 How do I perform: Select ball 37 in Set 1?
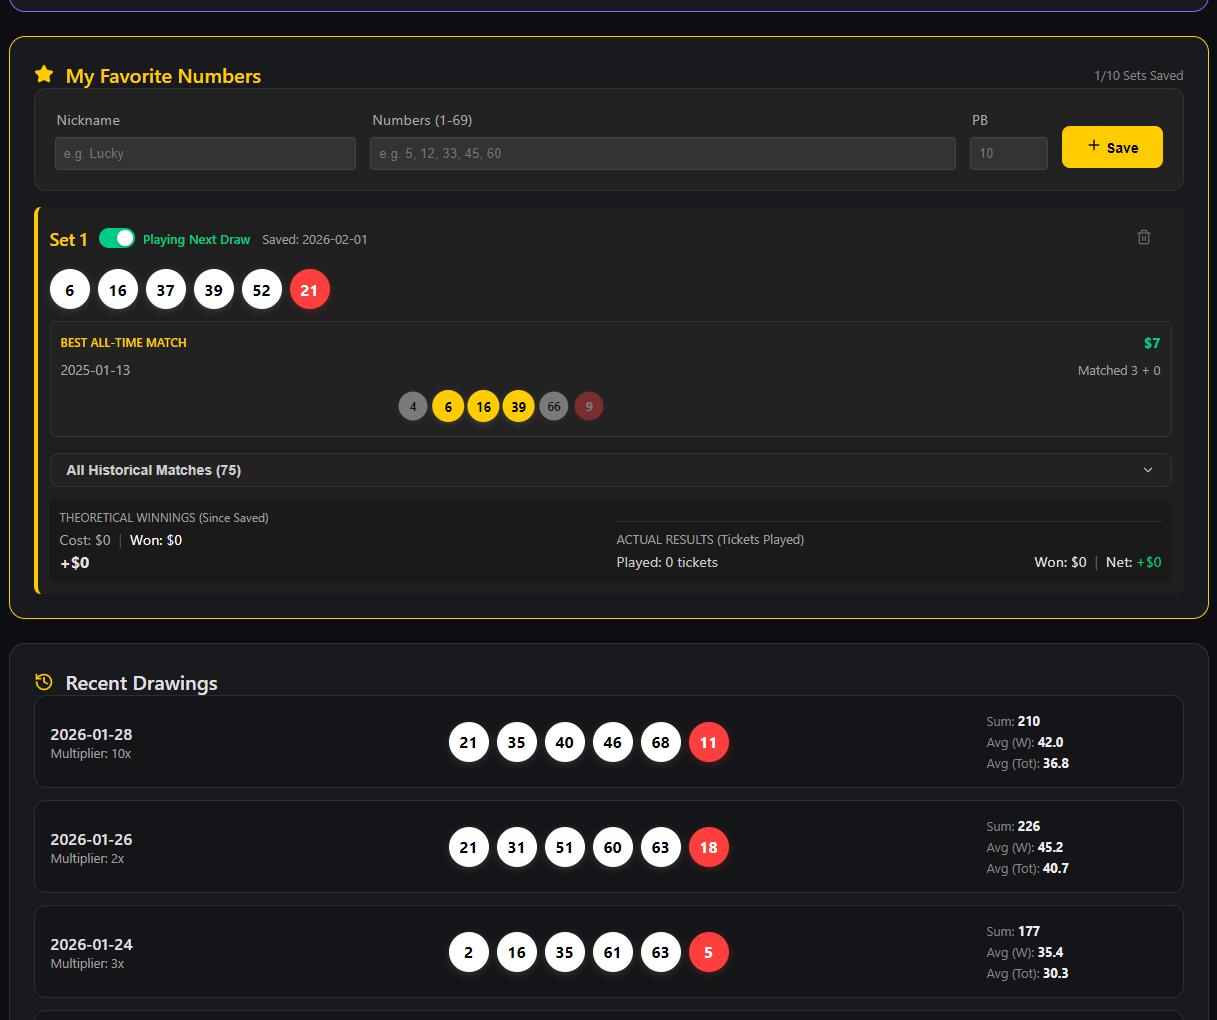coord(165,289)
